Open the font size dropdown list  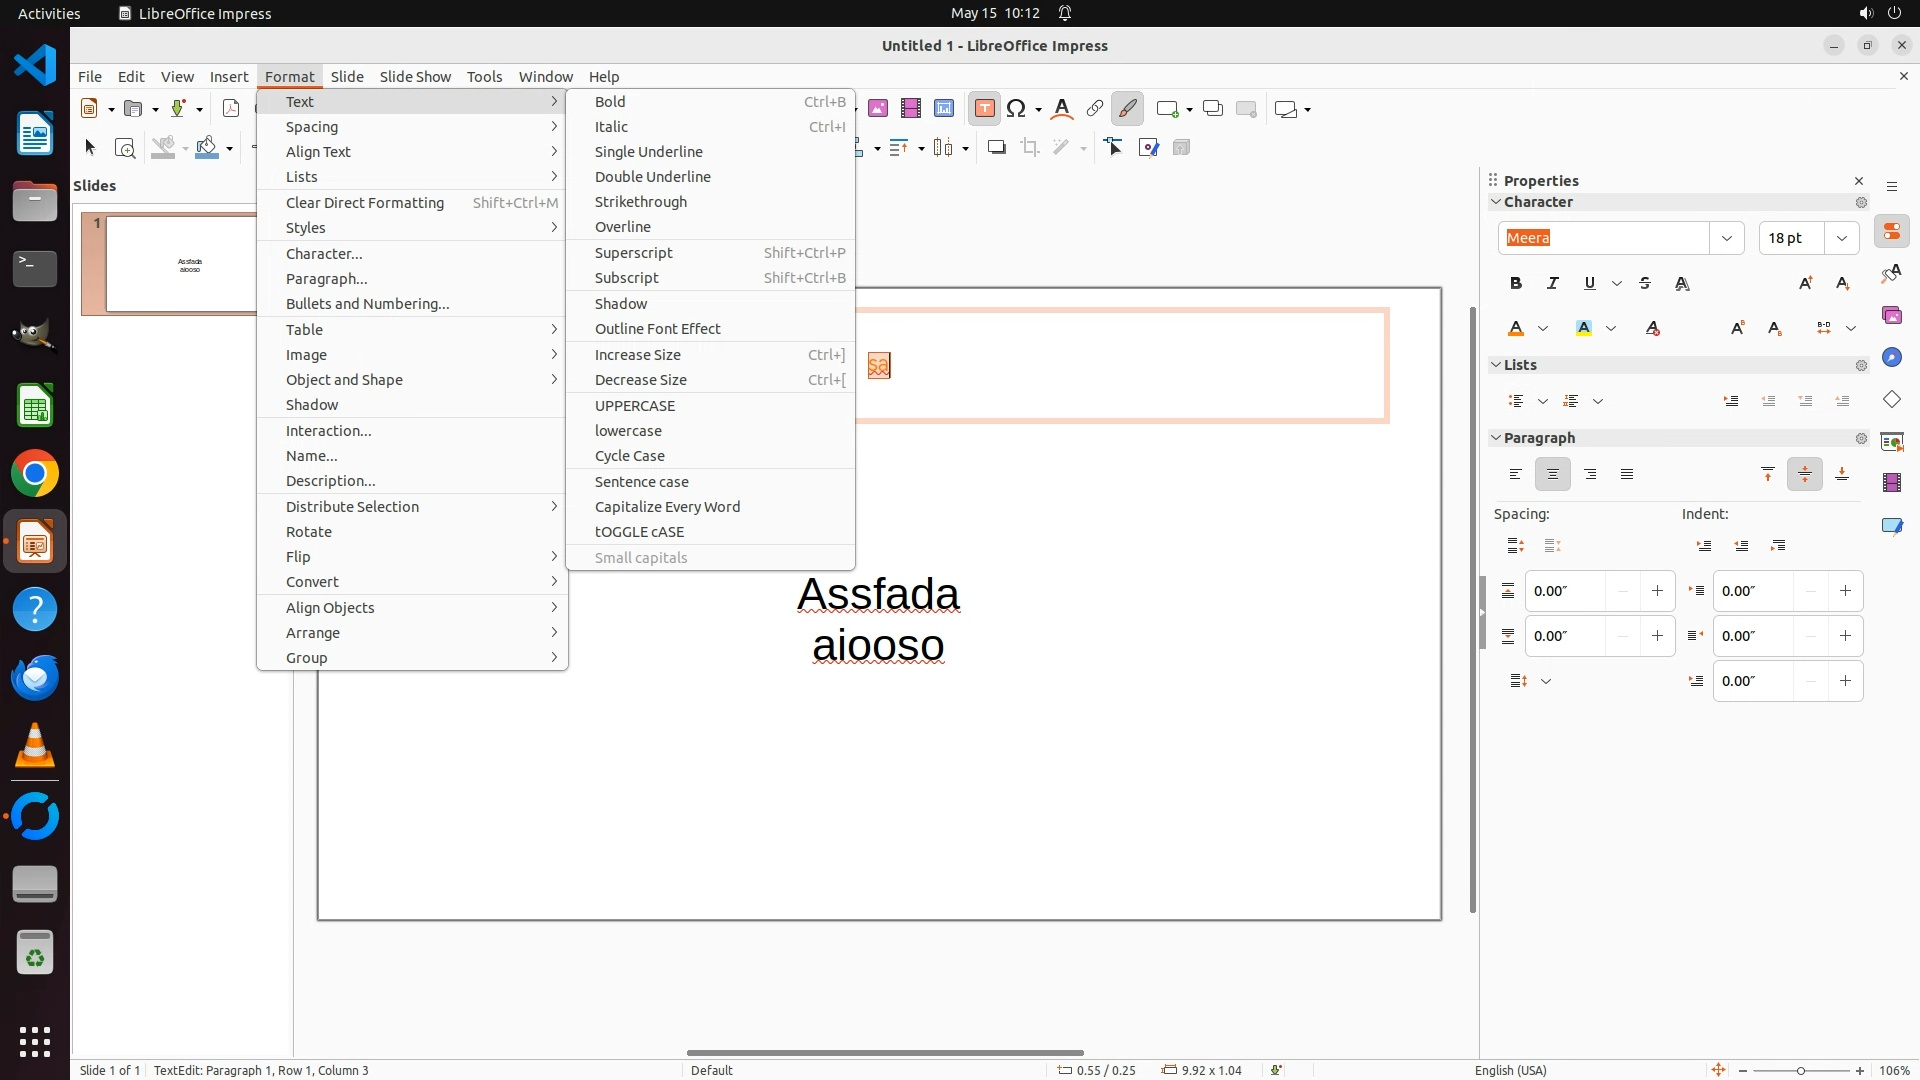[x=1841, y=238]
